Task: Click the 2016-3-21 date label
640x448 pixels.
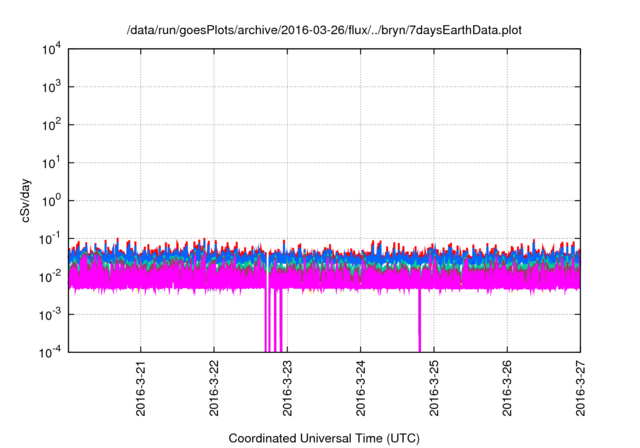Action: pos(141,388)
